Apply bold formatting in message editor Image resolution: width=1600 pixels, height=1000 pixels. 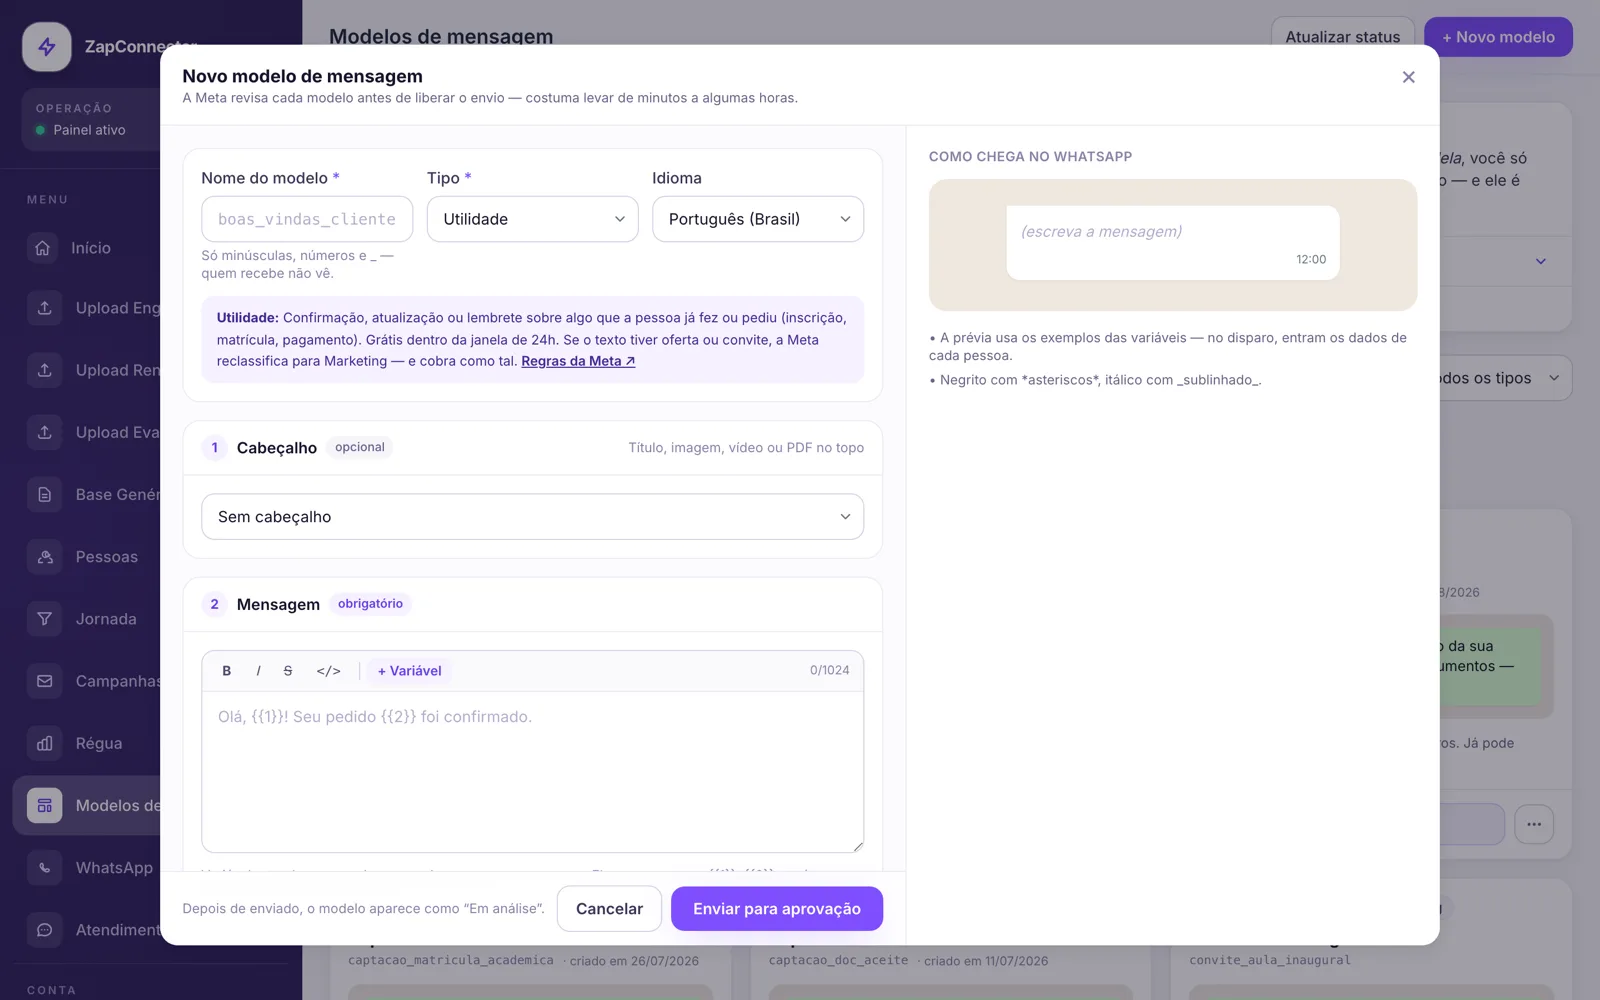tap(227, 671)
